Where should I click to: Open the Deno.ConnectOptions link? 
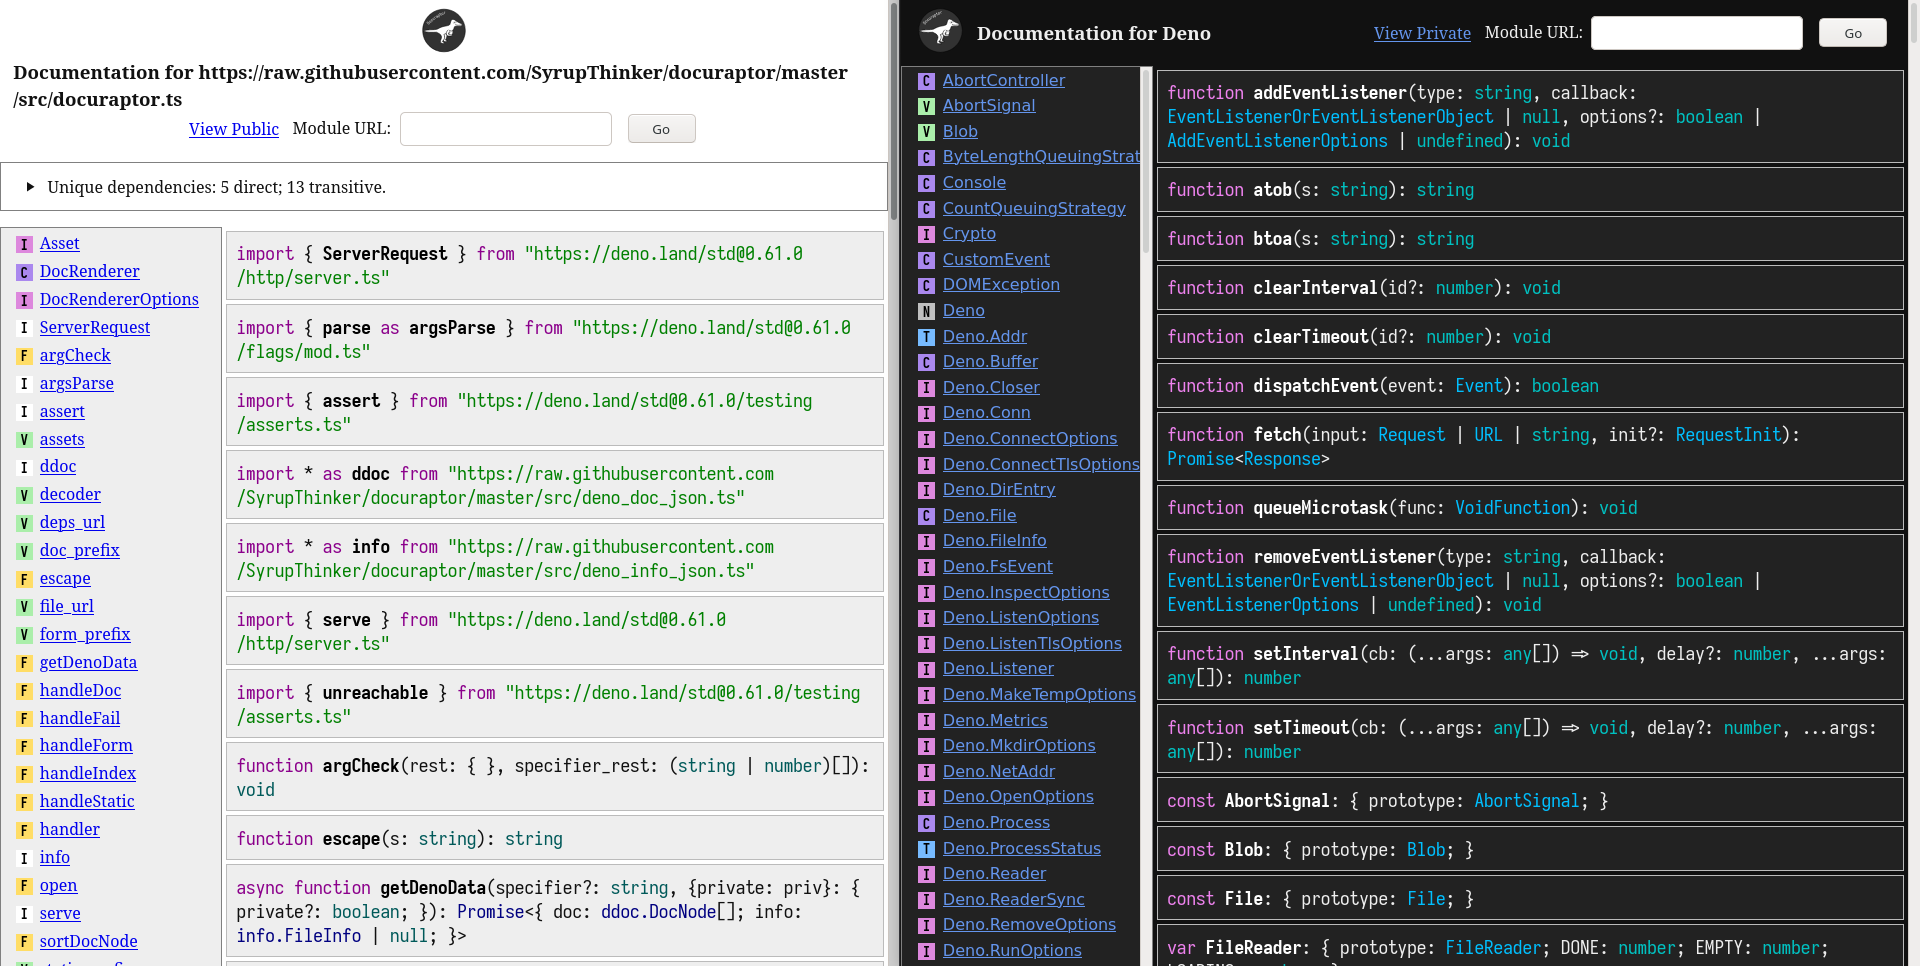[1030, 438]
